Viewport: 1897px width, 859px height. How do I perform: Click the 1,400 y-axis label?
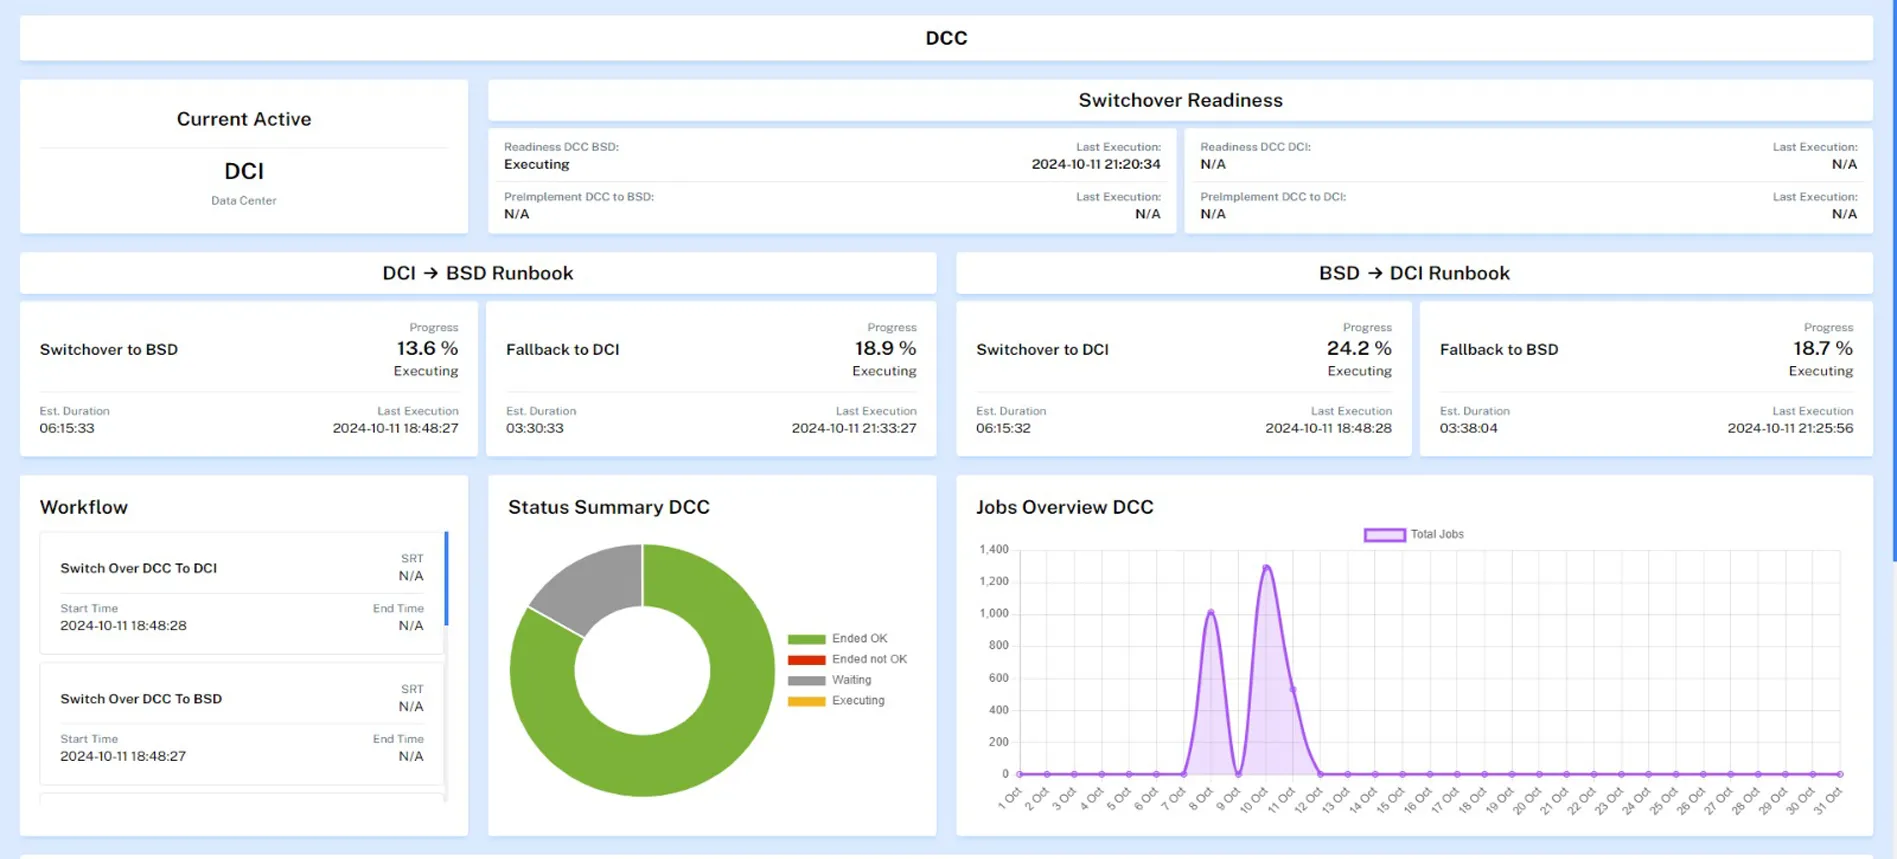[994, 549]
